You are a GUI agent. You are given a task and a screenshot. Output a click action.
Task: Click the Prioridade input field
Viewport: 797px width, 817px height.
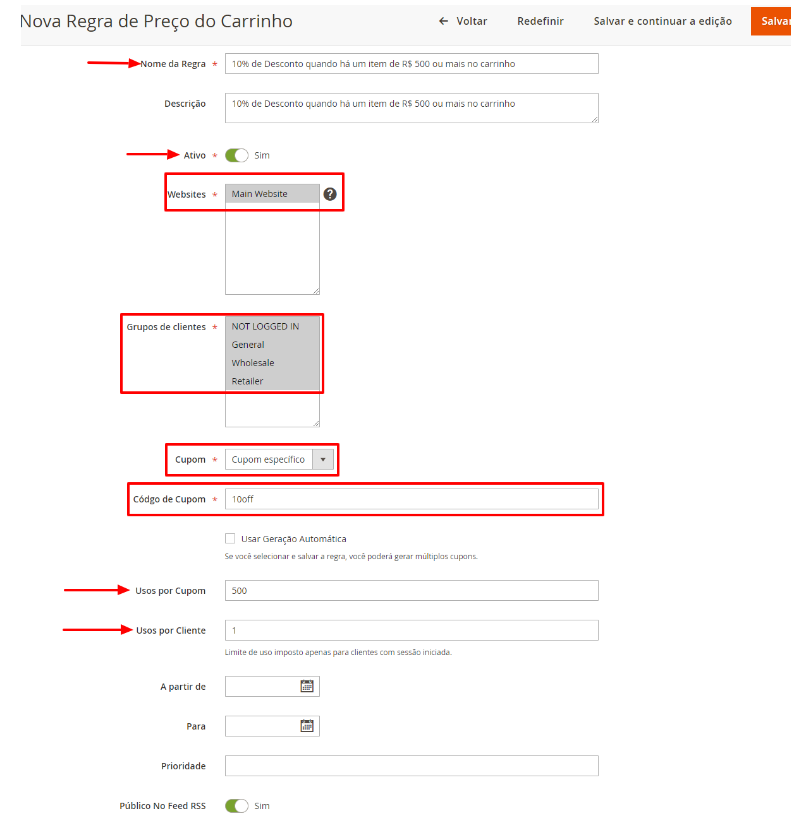click(411, 766)
